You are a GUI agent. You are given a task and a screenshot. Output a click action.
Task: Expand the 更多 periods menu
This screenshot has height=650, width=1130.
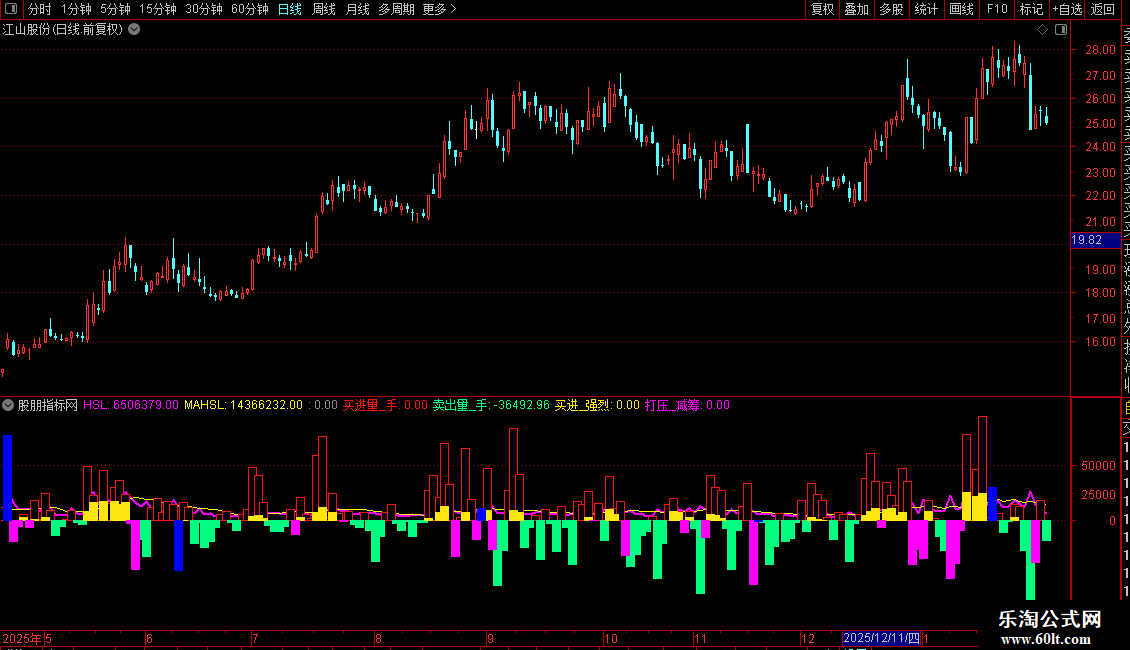(x=440, y=9)
